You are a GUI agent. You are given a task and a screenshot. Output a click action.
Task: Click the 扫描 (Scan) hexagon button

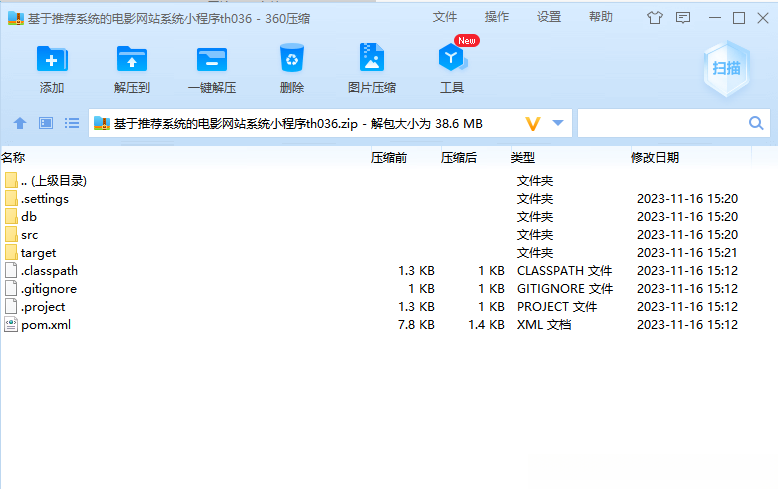pyautogui.click(x=726, y=68)
